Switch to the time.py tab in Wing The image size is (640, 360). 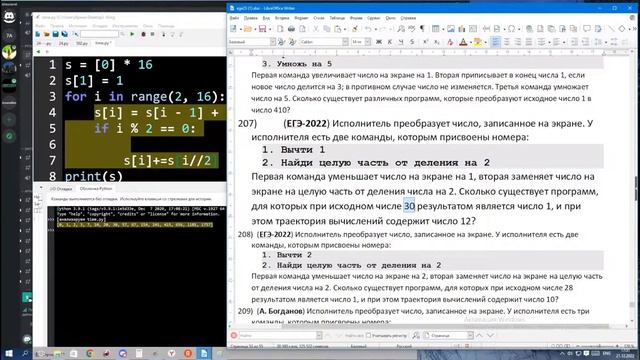(103, 43)
